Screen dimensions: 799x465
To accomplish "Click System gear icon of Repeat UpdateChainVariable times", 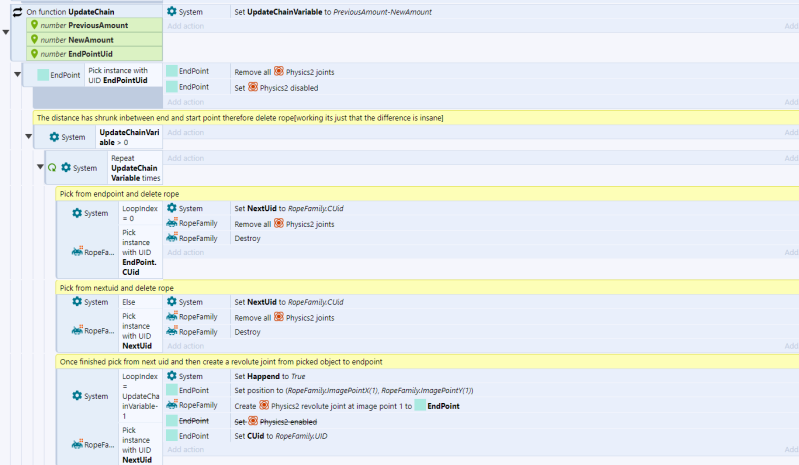I will click(x=66, y=167).
